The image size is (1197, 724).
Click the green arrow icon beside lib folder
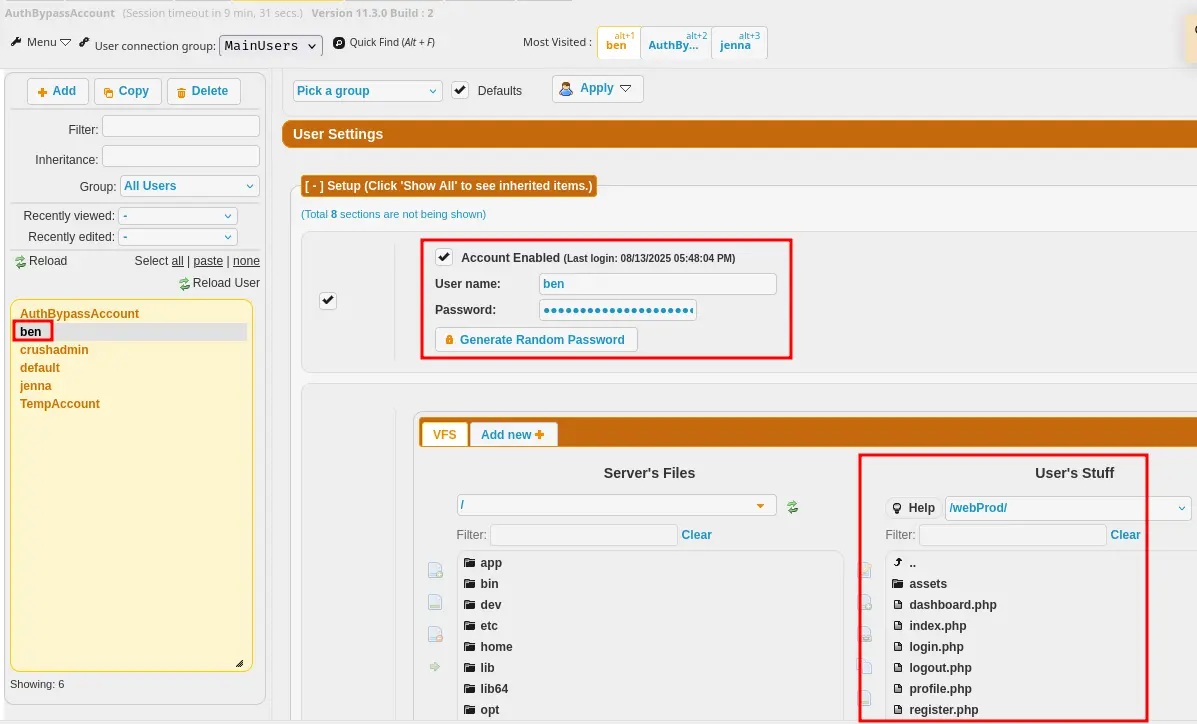click(x=435, y=667)
